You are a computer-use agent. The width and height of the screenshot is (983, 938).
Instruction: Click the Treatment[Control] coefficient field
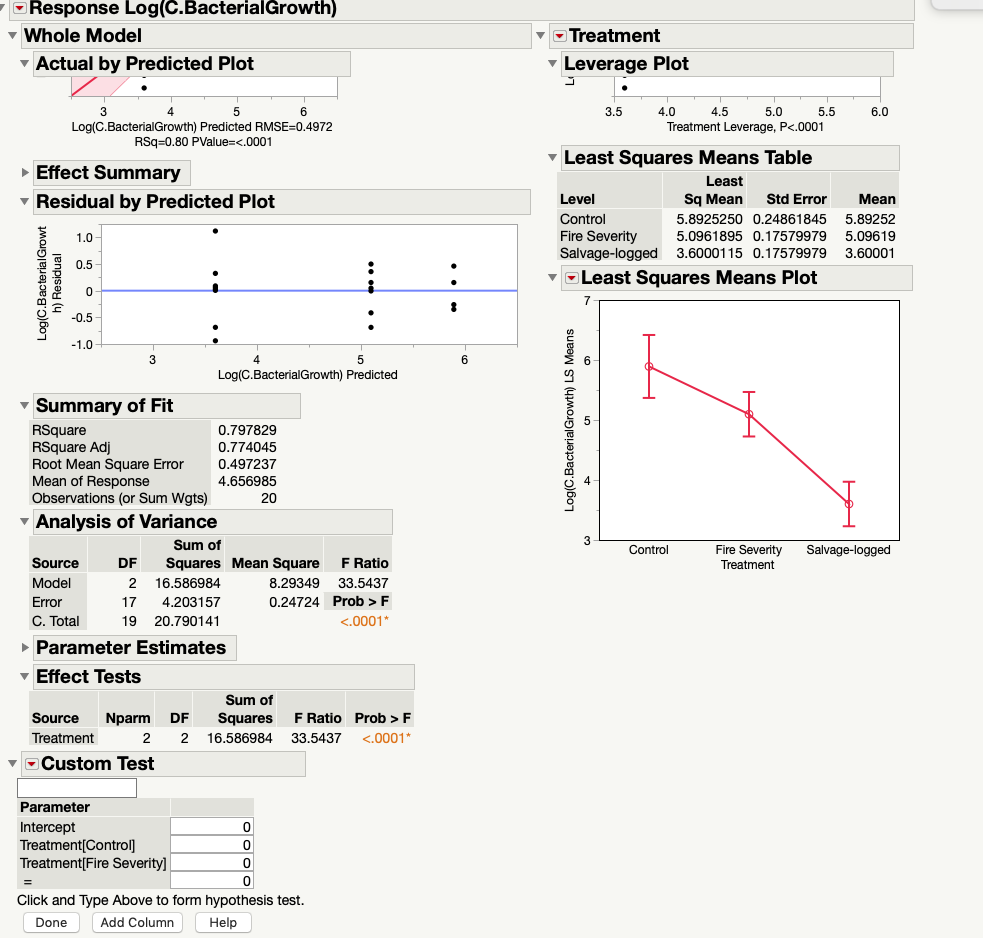click(x=211, y=845)
